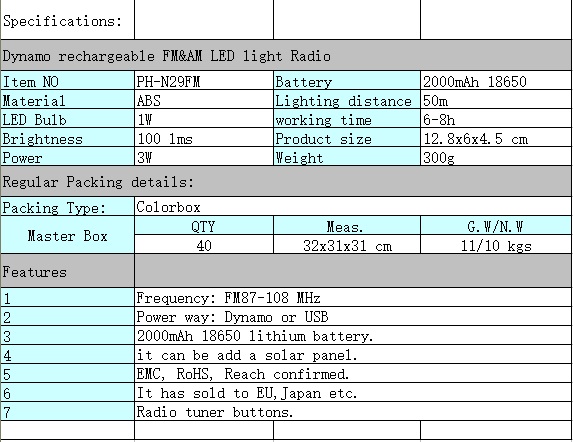Click the Dynamo rechargeable FM&AM LED light Radio title row

coord(286,55)
